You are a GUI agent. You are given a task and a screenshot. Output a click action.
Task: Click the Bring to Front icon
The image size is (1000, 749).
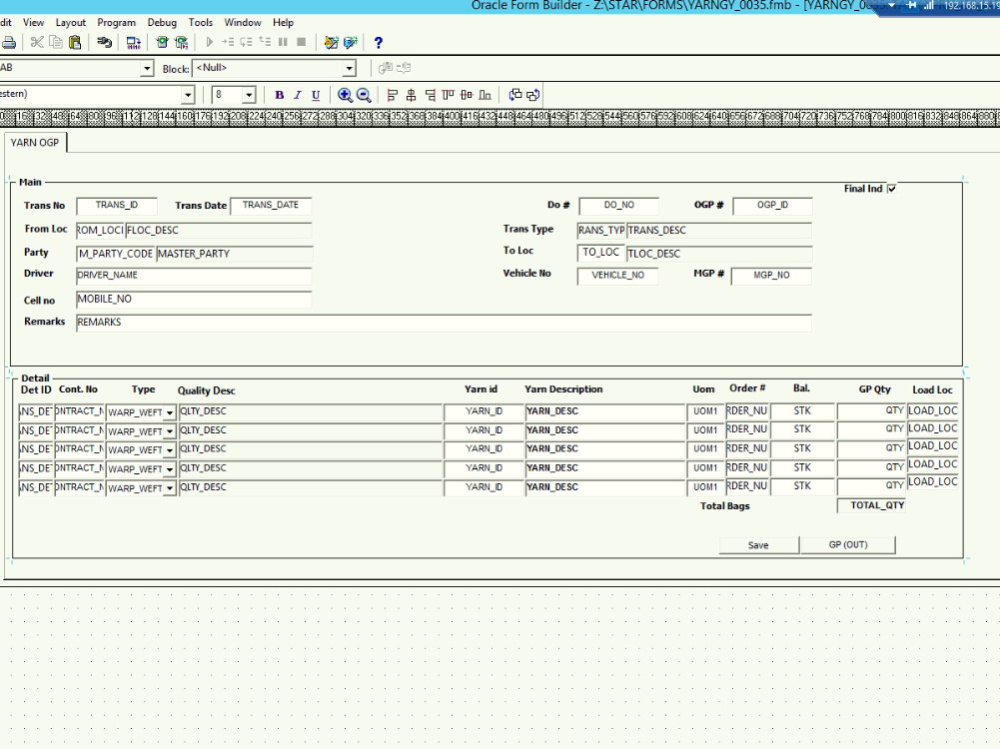click(x=515, y=95)
